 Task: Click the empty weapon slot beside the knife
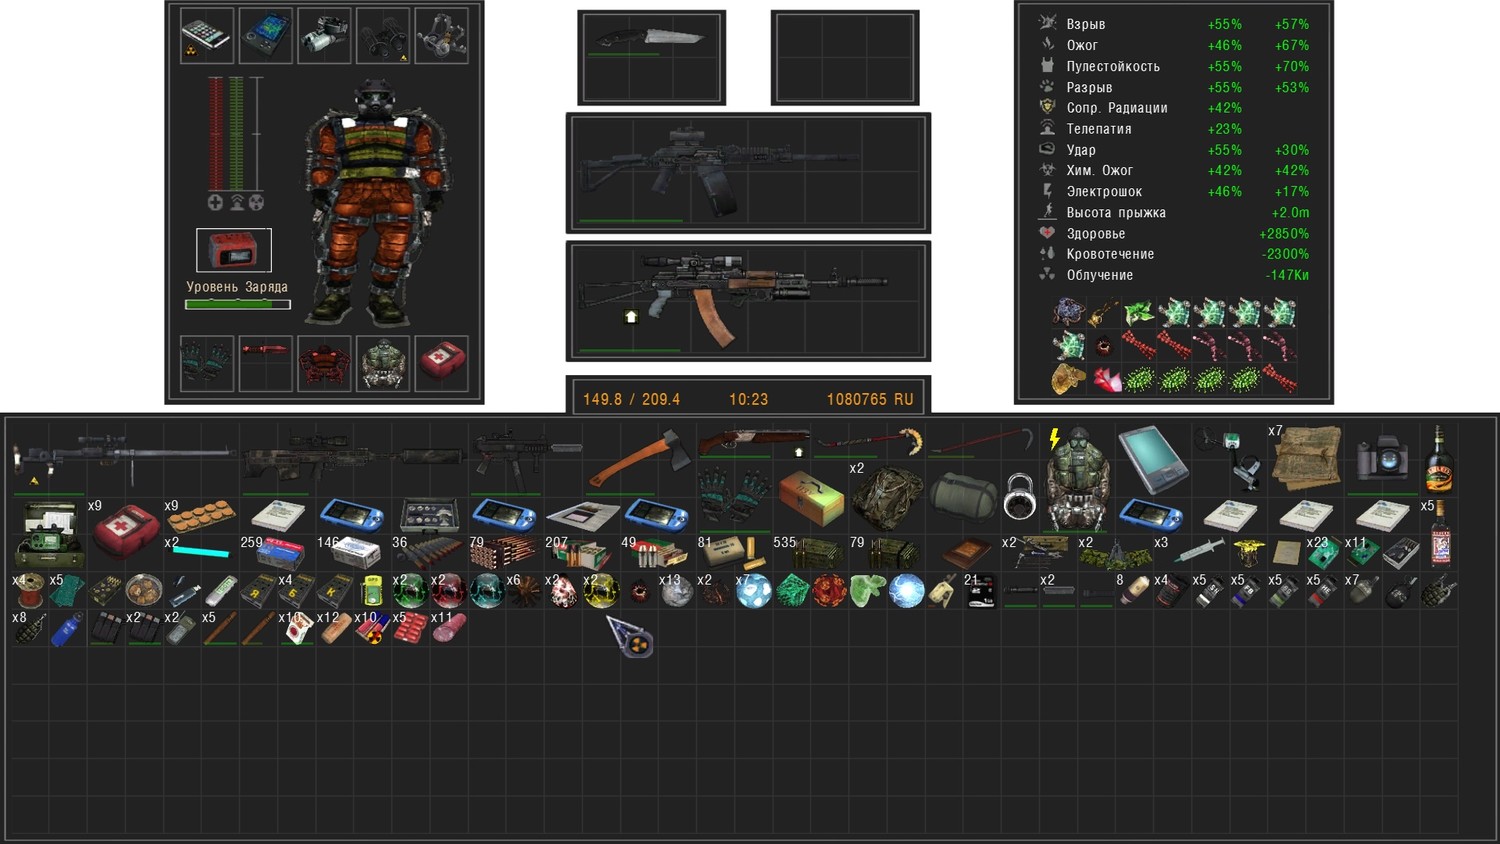845,57
